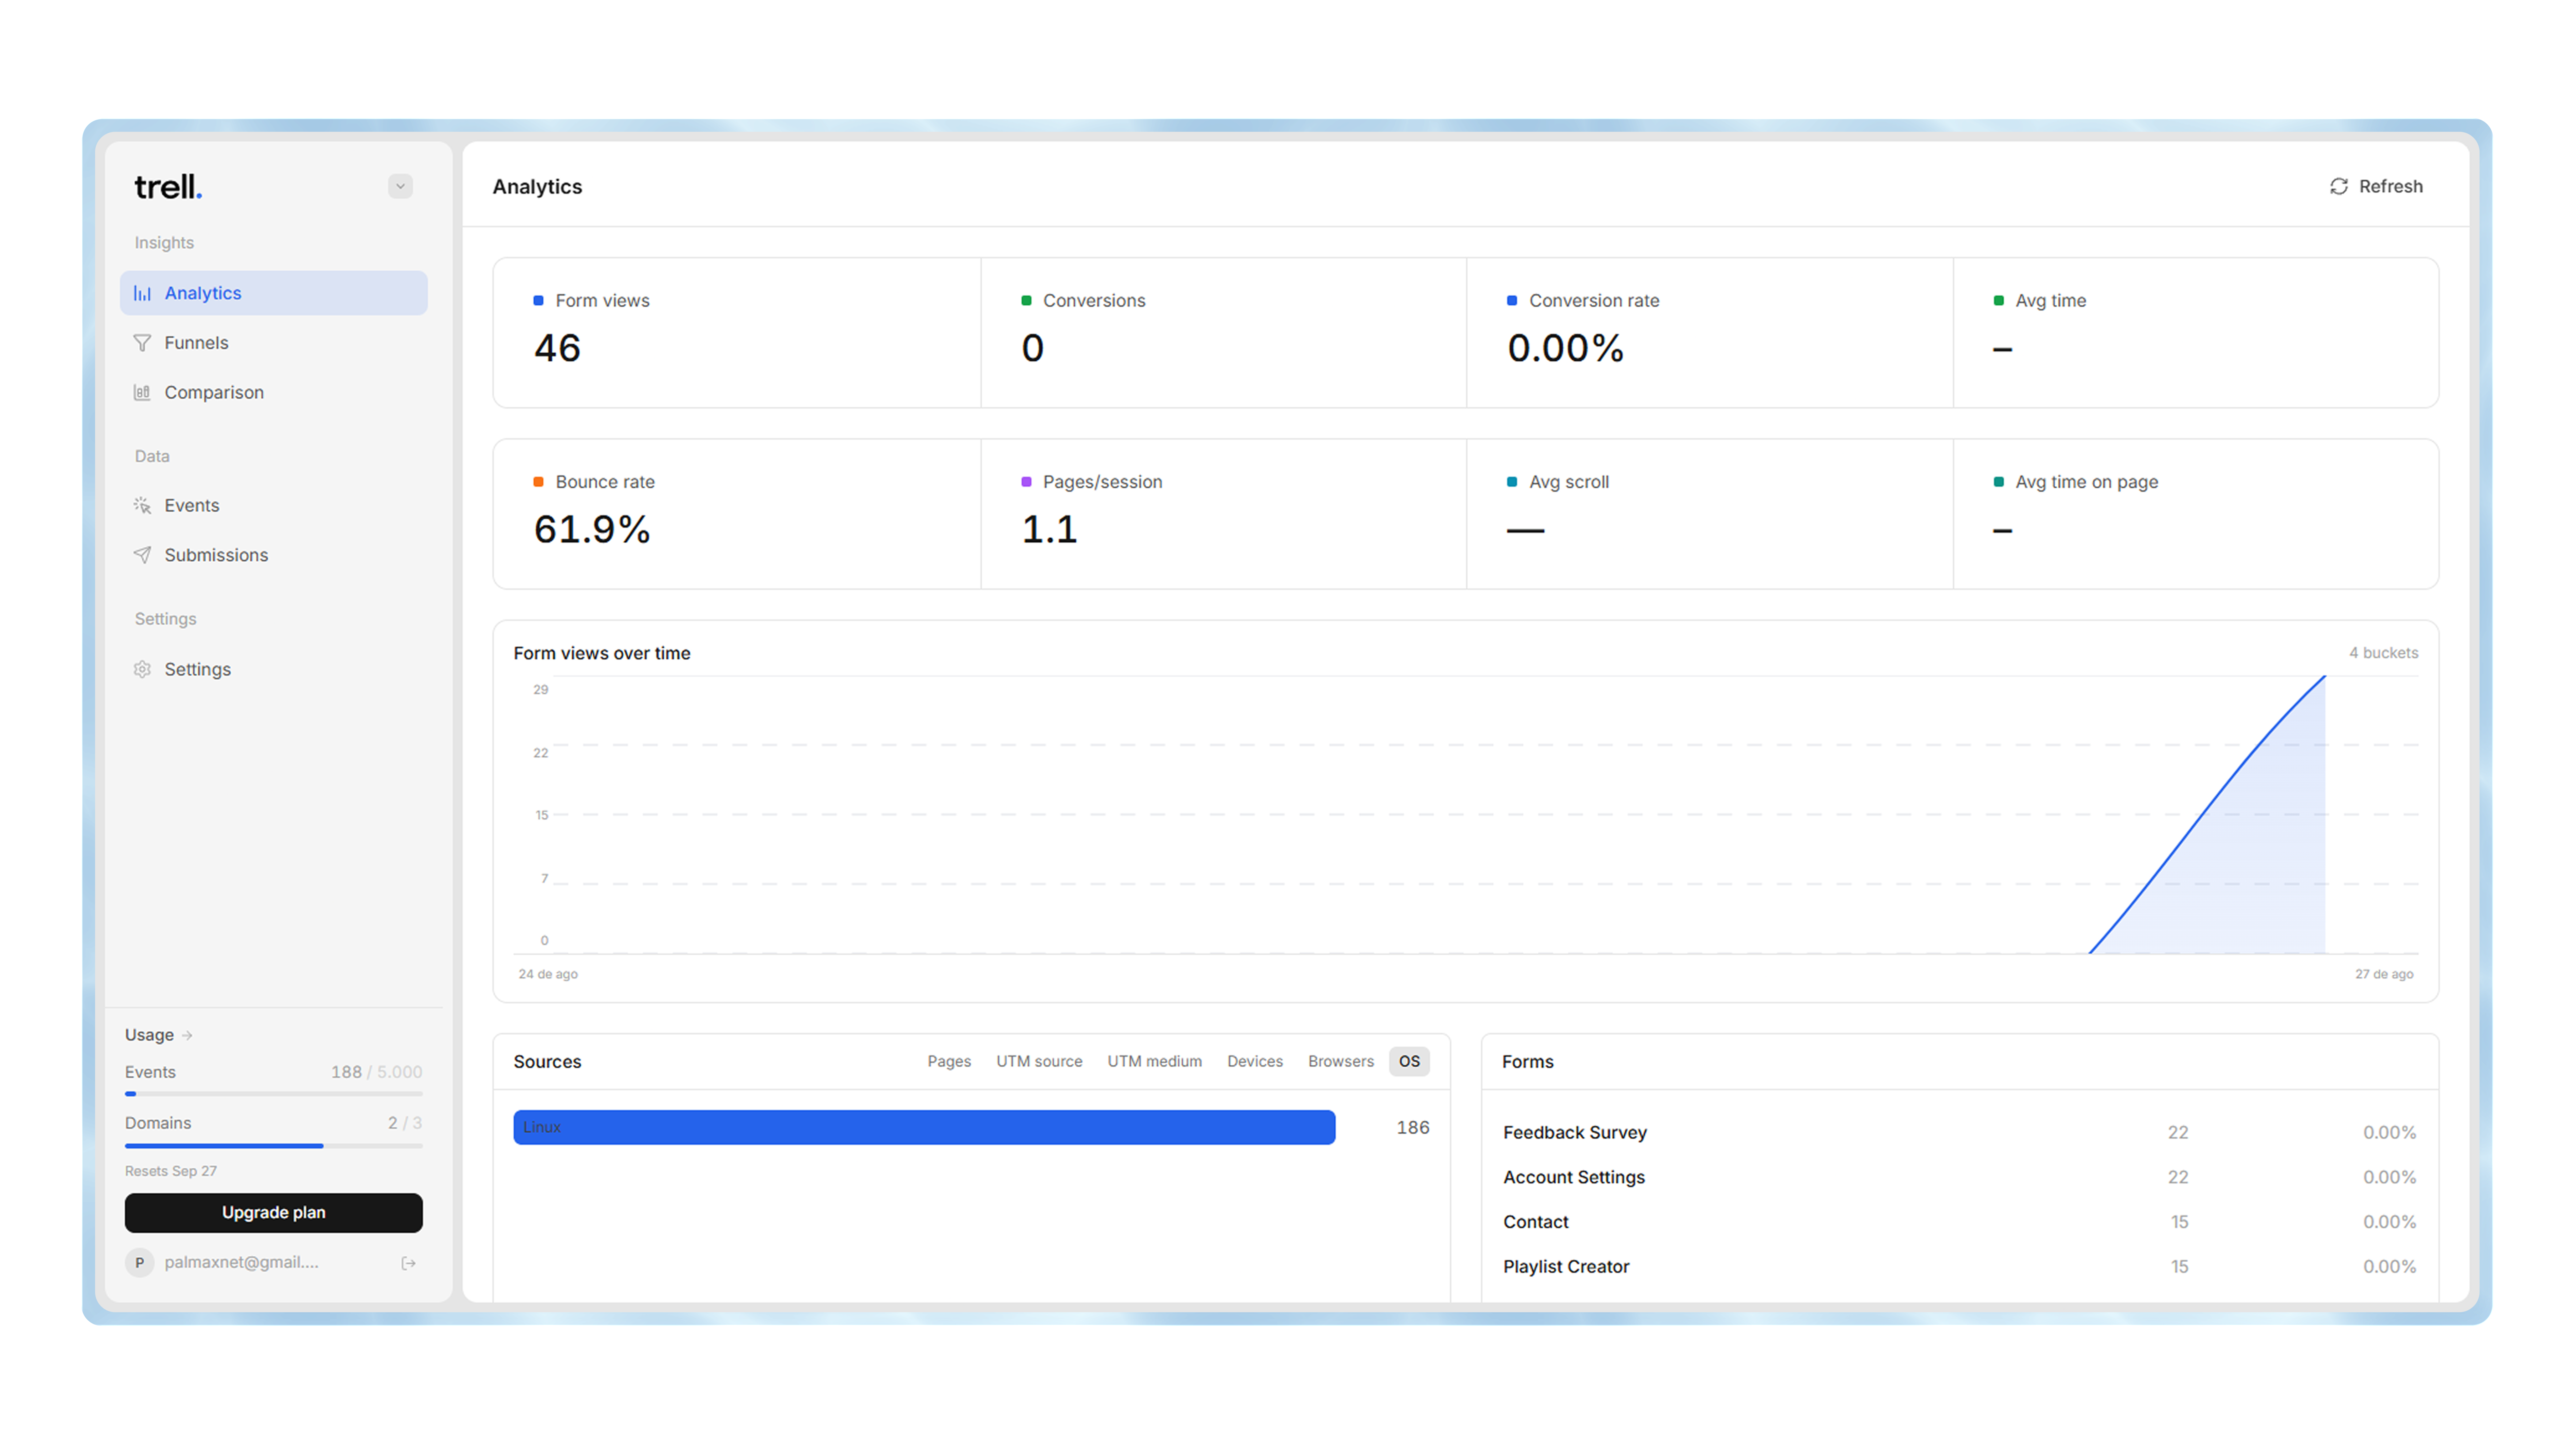Click the Form views card value 46
Image resolution: width=2576 pixels, height=1444 pixels.
(x=557, y=348)
